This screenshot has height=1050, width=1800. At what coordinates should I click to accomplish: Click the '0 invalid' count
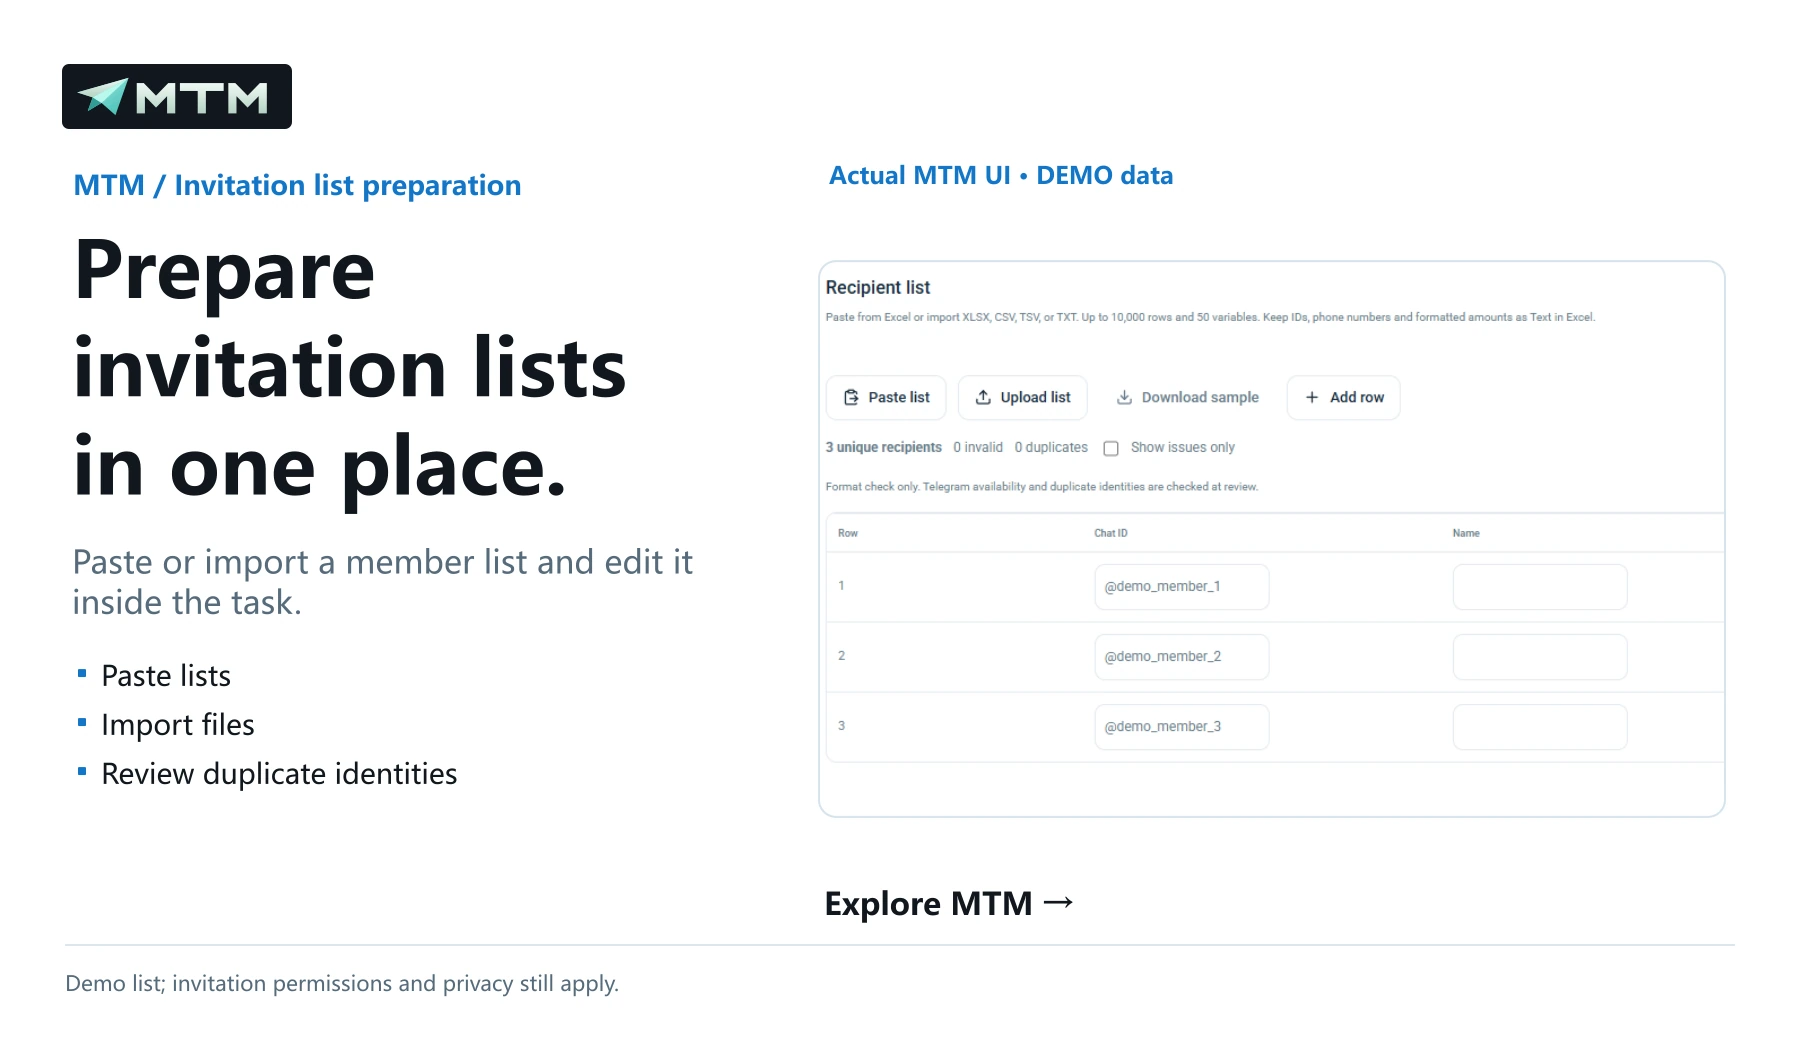pyautogui.click(x=978, y=447)
